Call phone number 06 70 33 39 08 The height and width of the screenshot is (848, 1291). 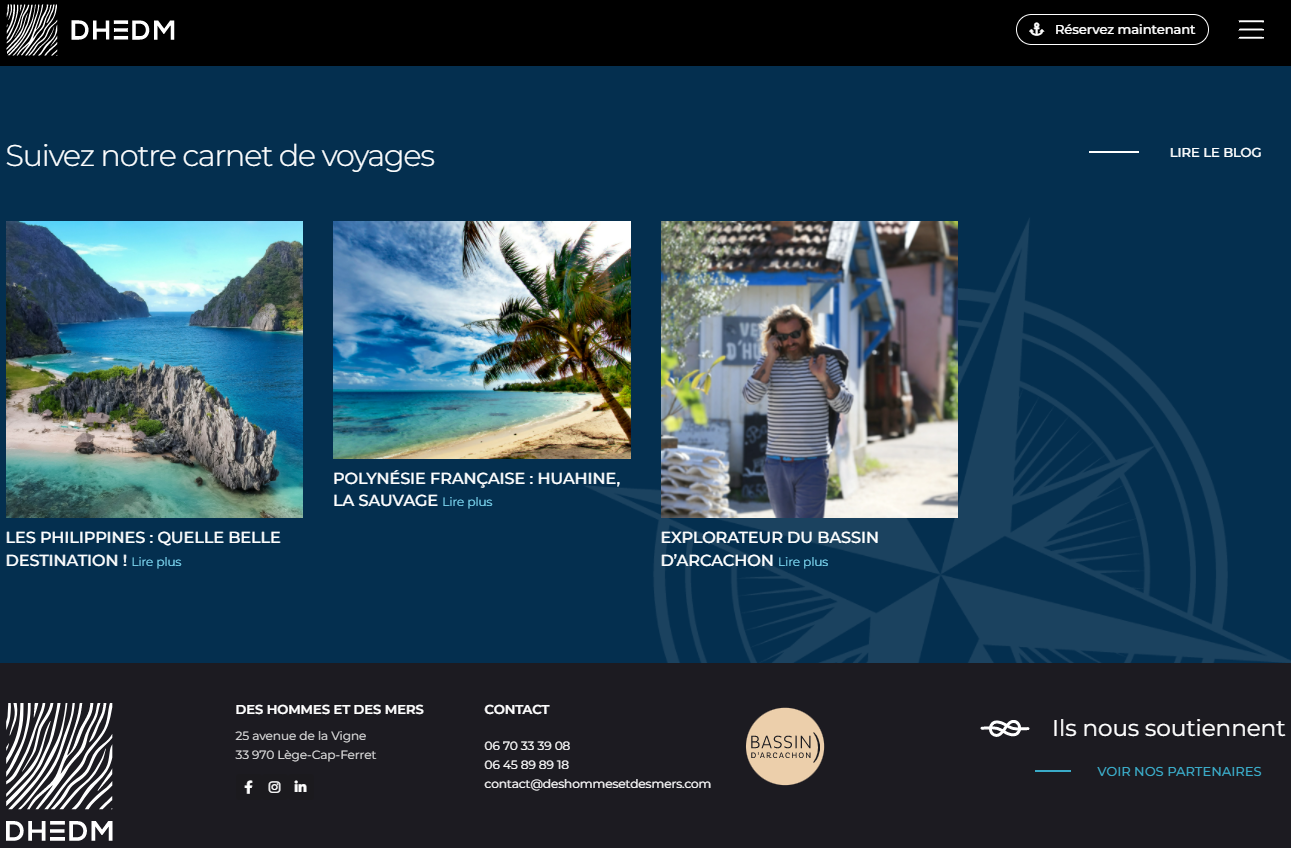pos(527,746)
